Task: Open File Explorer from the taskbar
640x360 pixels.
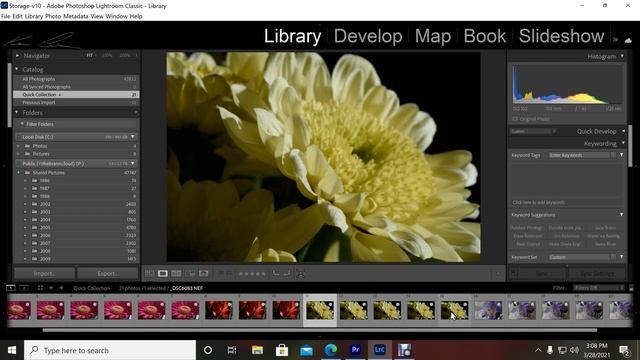Action: pos(257,350)
